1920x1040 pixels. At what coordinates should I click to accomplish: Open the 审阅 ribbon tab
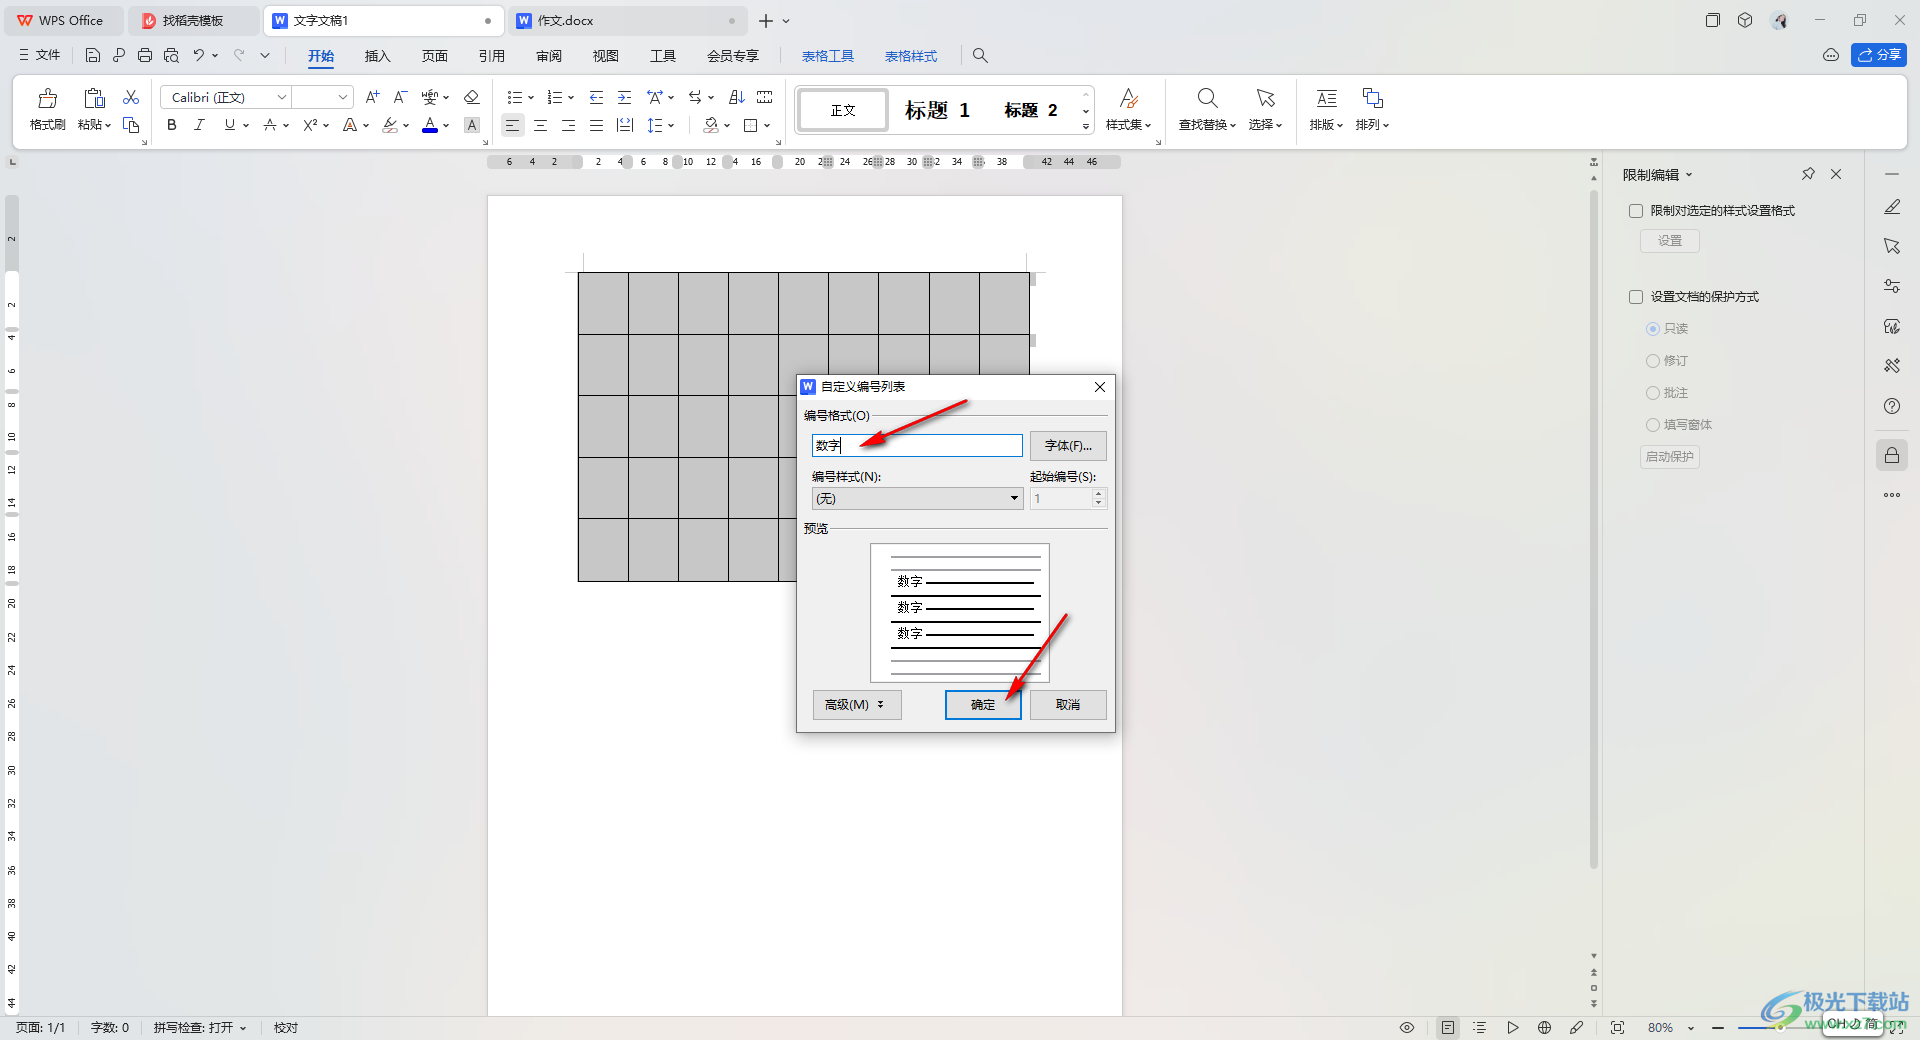click(x=549, y=56)
